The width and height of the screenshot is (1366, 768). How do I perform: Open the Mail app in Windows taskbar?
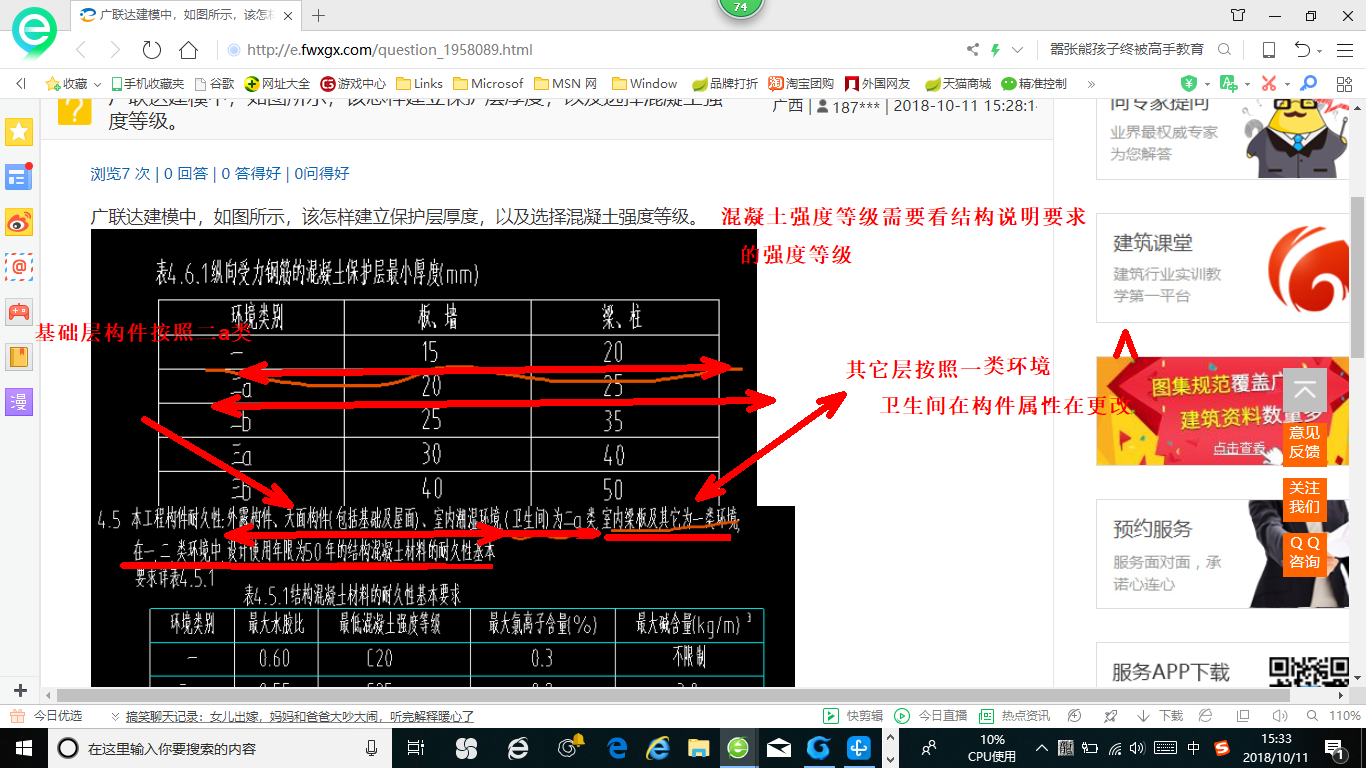tap(780, 748)
